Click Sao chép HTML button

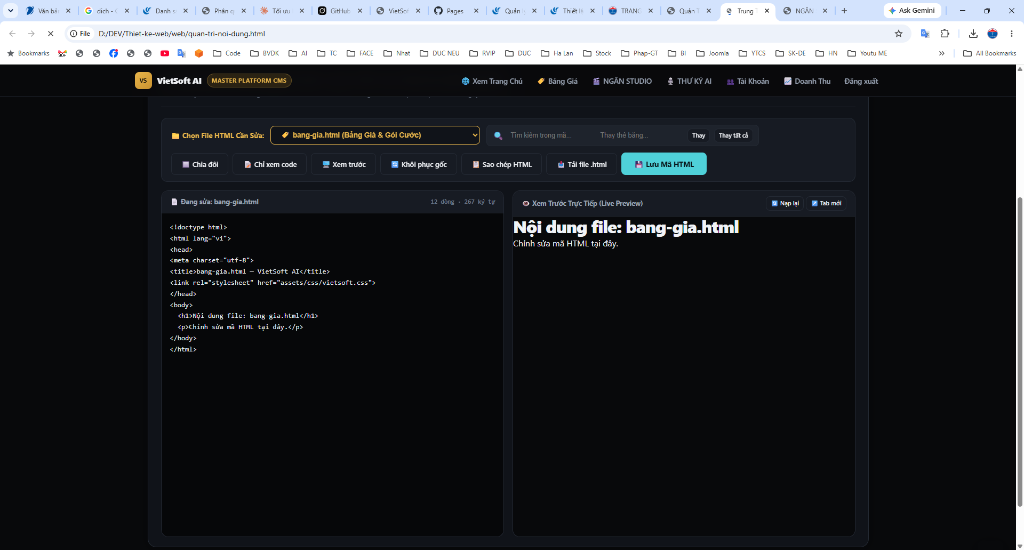point(502,164)
